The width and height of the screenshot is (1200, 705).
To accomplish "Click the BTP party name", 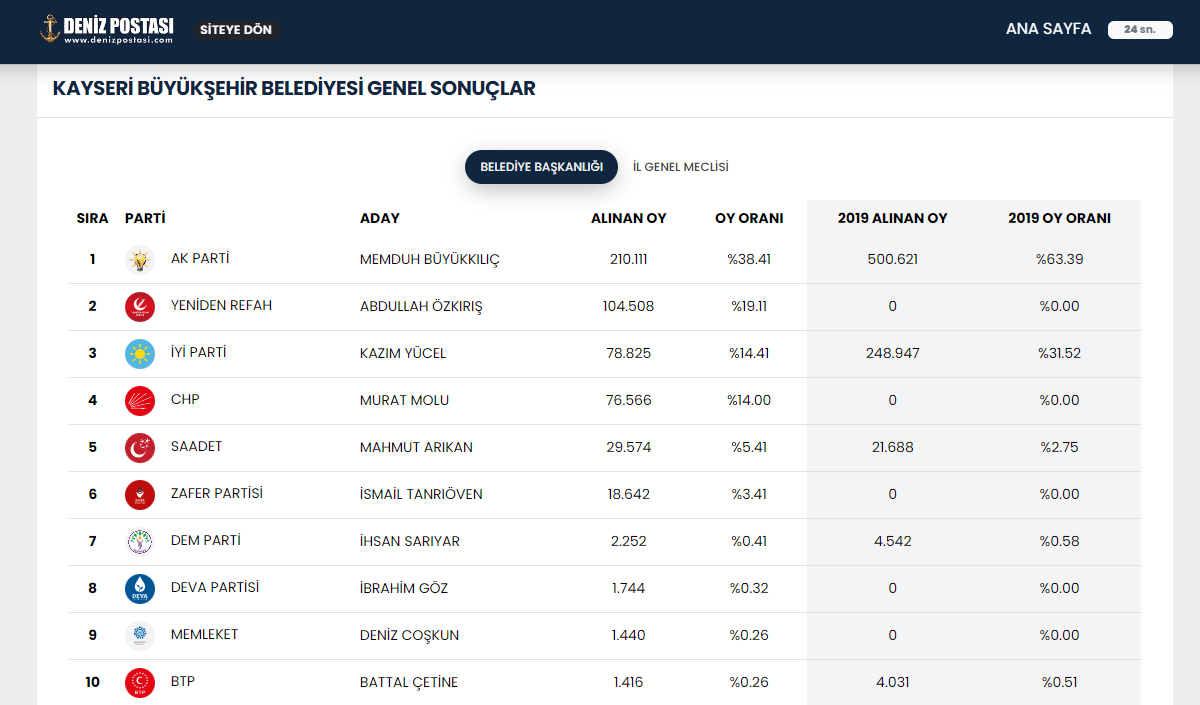I will [183, 681].
